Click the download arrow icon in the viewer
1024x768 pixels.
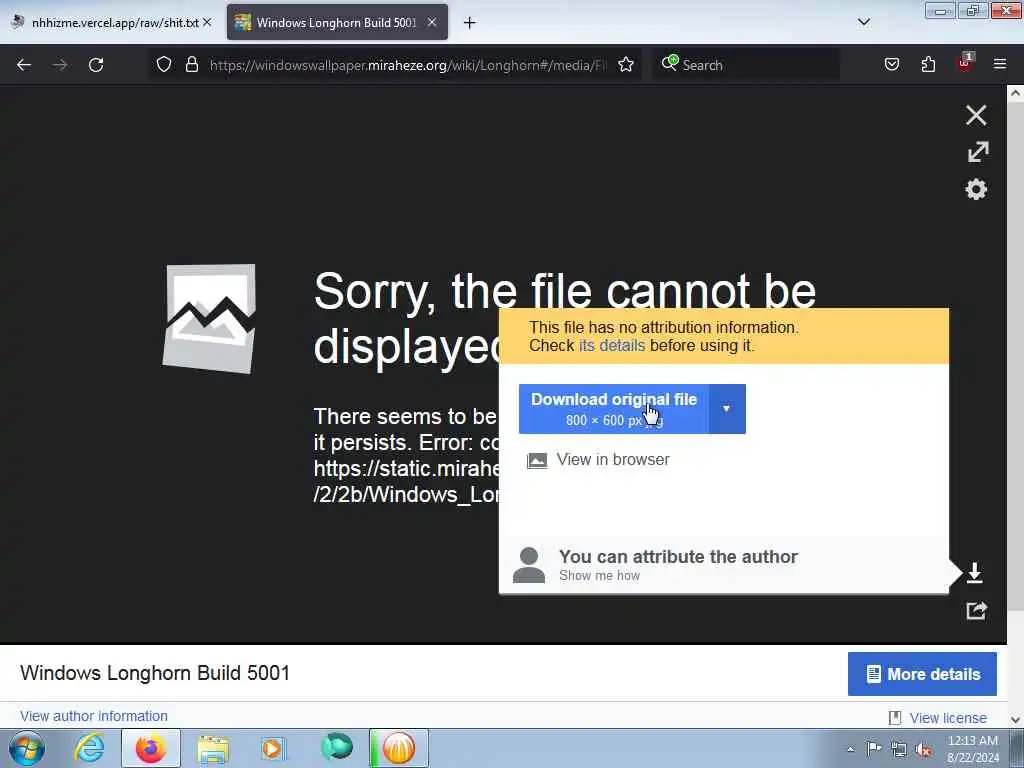[974, 573]
